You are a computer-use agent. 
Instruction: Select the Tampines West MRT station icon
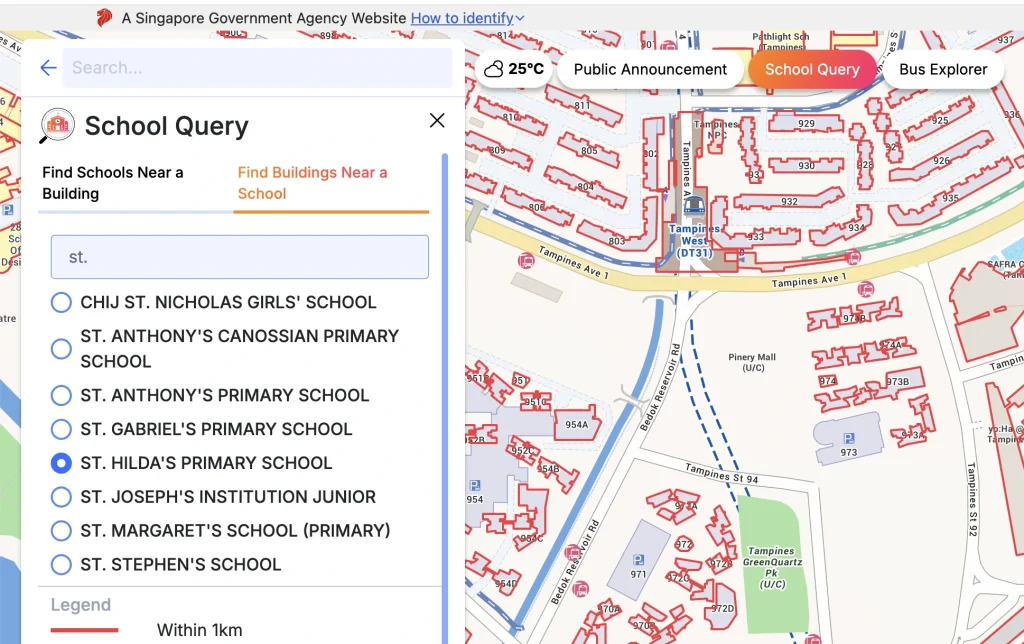pos(694,205)
